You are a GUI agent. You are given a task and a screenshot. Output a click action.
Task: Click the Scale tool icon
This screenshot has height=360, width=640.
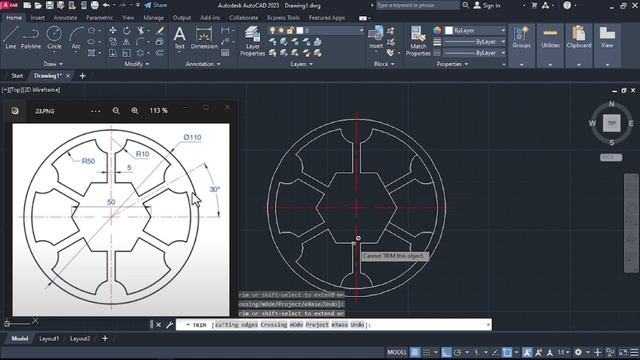(127, 53)
